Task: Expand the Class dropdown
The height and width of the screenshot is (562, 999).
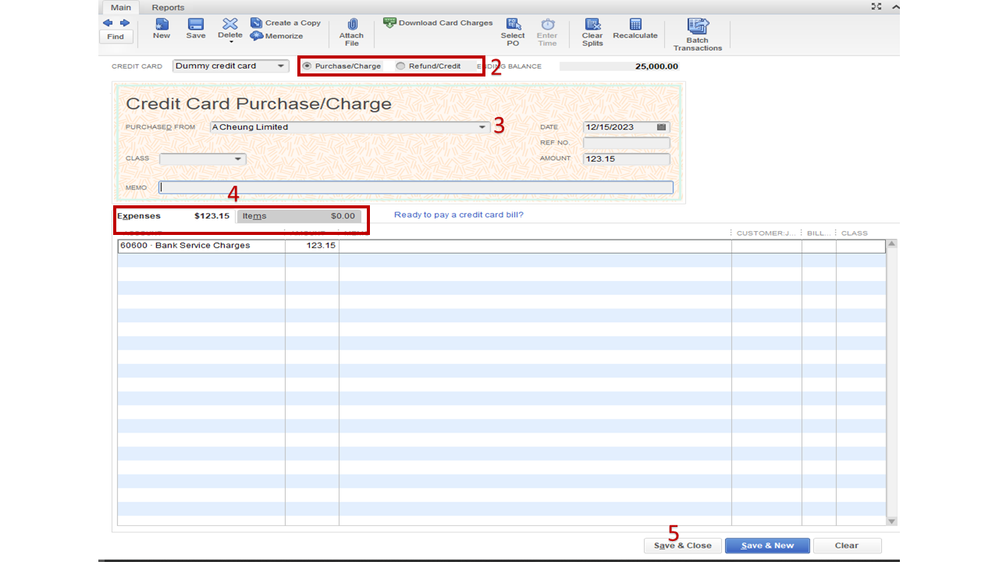Action: [x=237, y=159]
